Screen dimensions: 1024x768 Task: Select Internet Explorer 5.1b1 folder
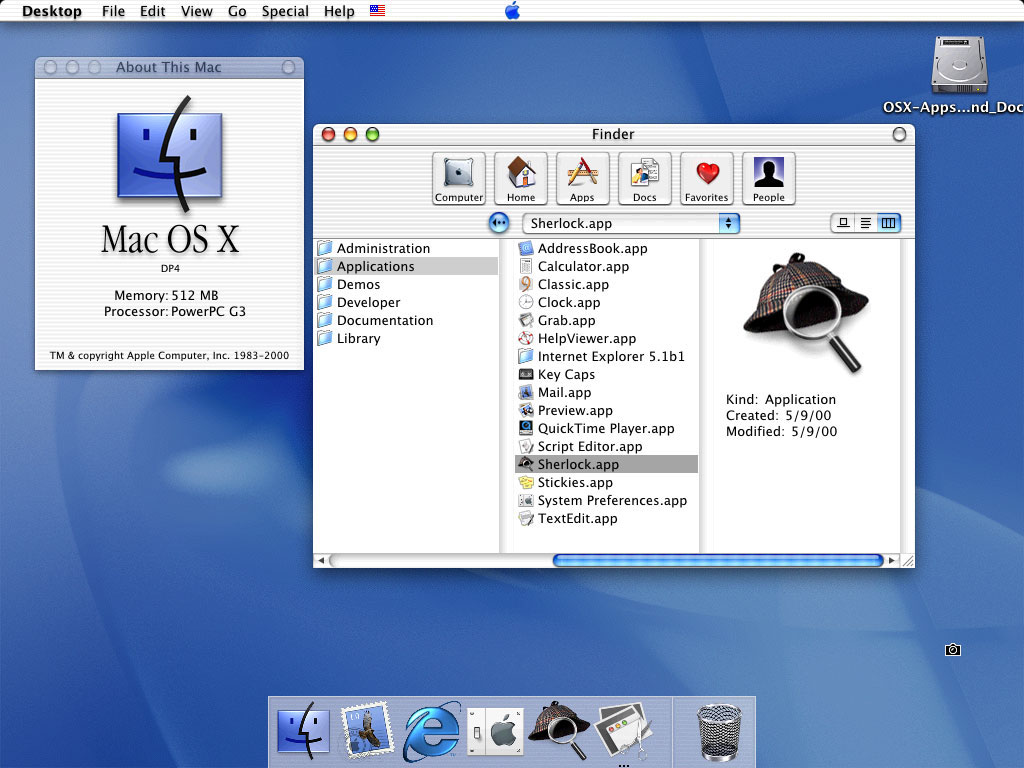point(607,357)
